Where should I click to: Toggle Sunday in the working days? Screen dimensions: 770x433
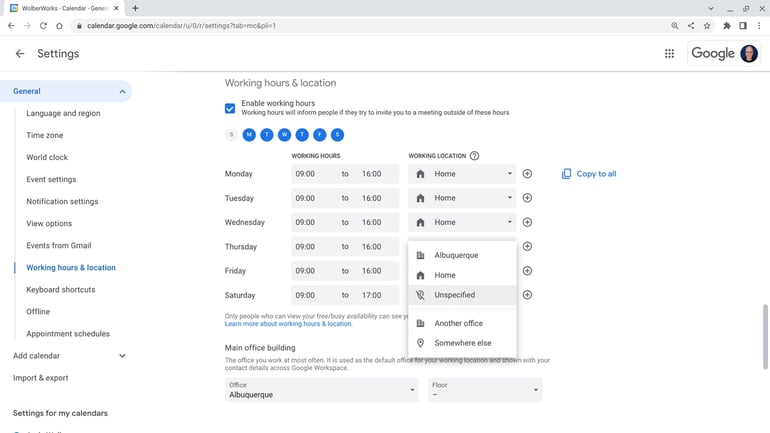pyautogui.click(x=232, y=135)
